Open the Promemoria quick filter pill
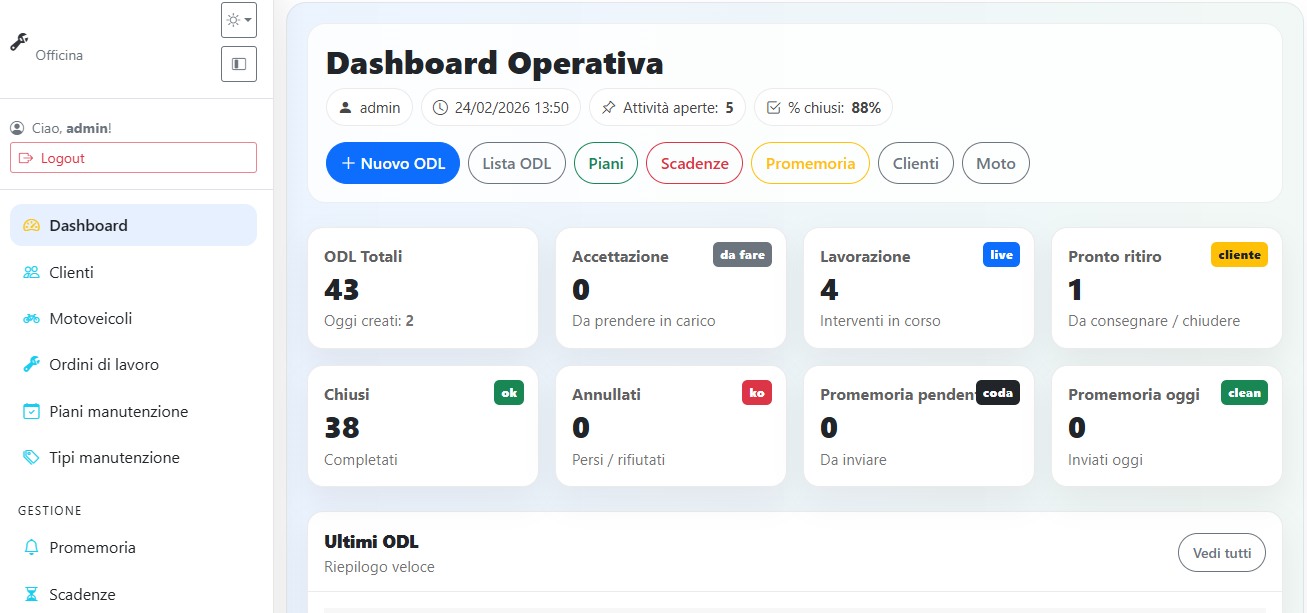This screenshot has height=613, width=1307. click(x=810, y=162)
